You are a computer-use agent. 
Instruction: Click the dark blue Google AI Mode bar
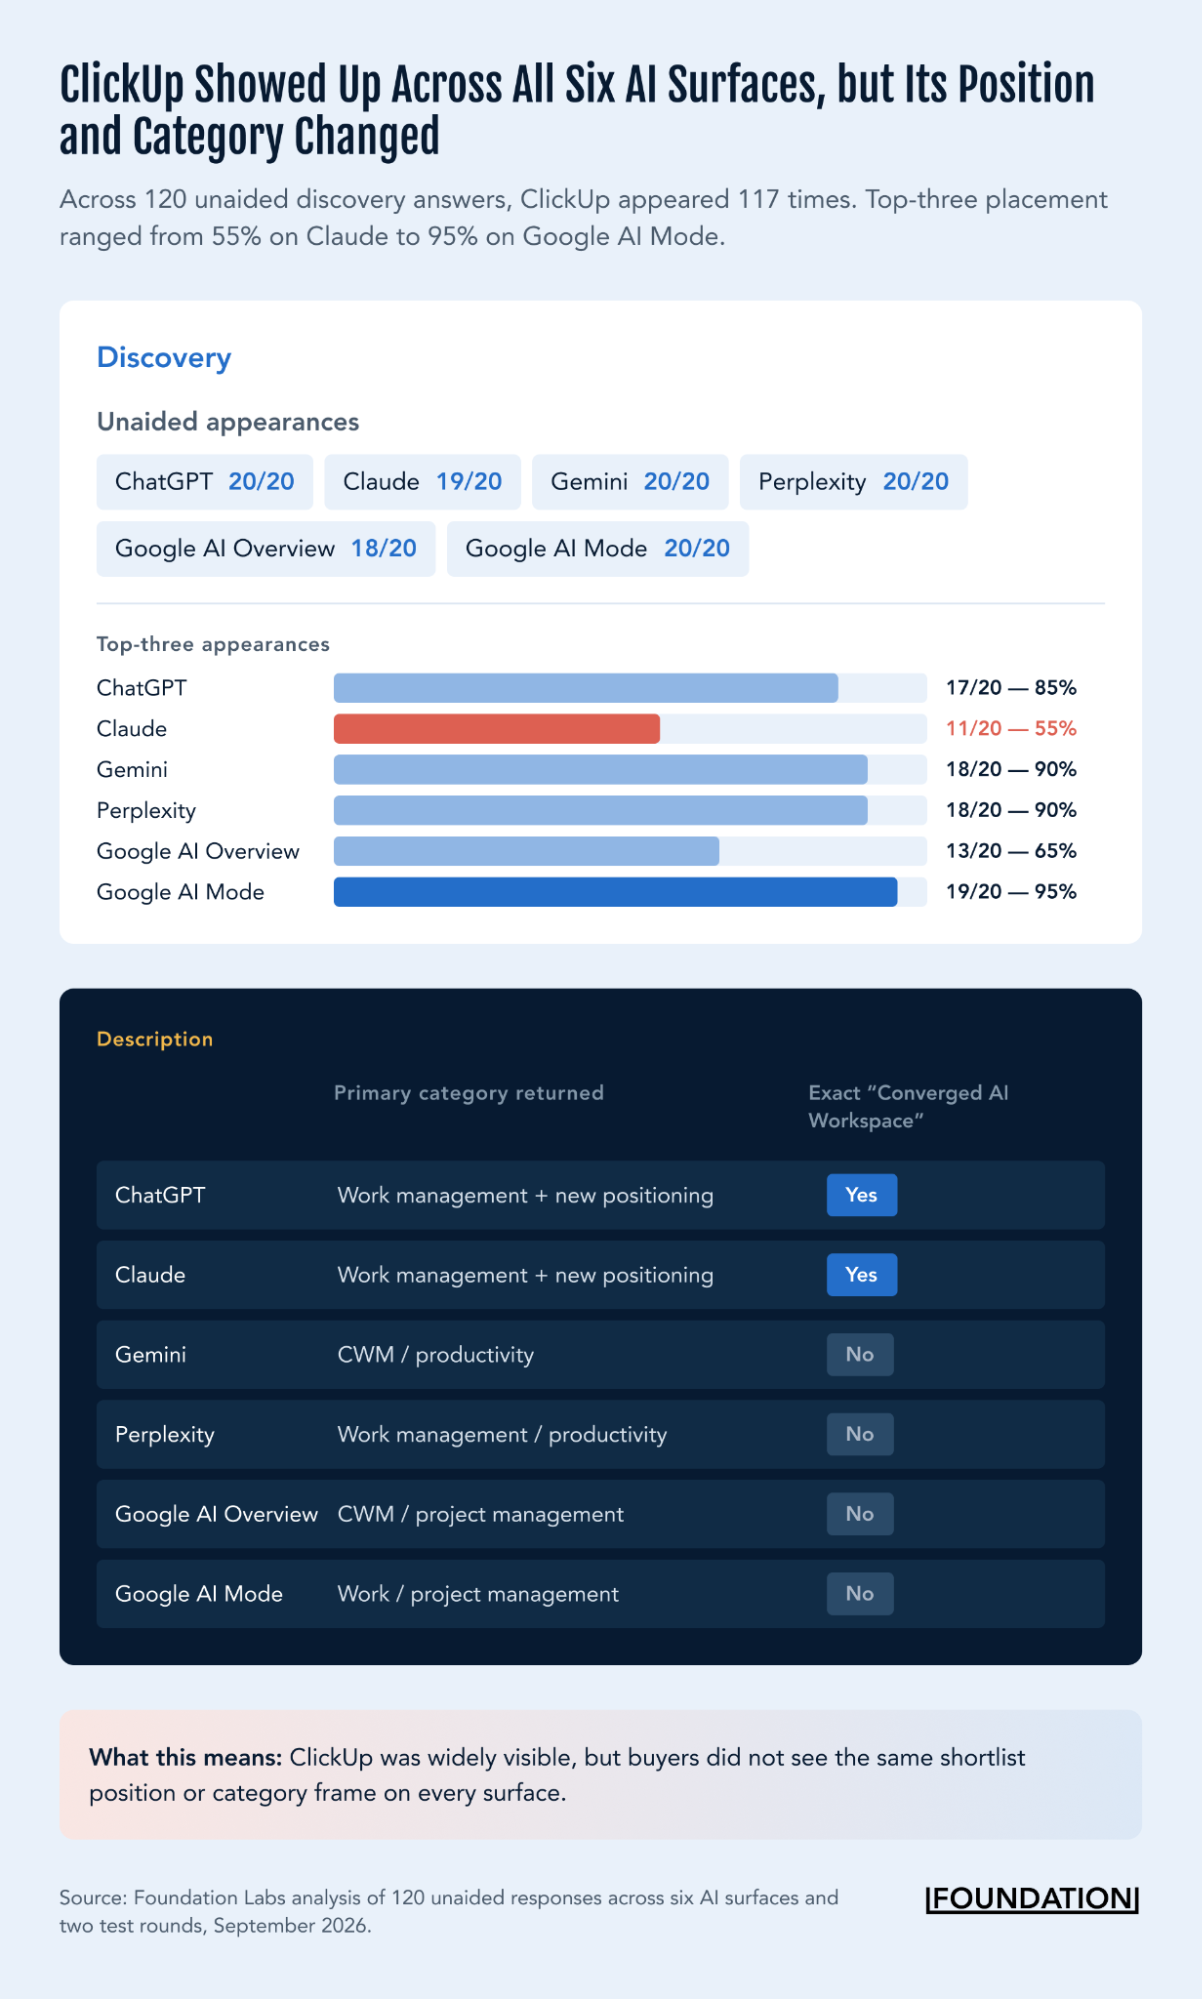click(615, 892)
